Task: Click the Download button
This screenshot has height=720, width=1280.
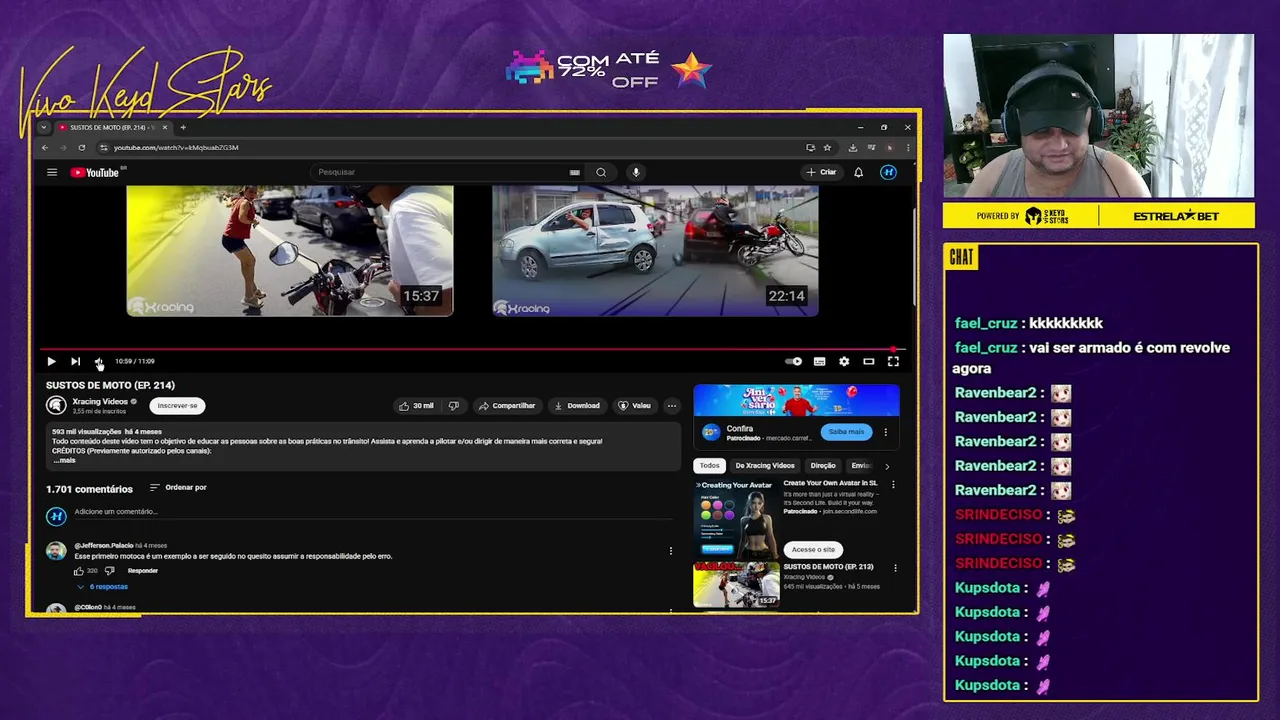Action: click(577, 405)
